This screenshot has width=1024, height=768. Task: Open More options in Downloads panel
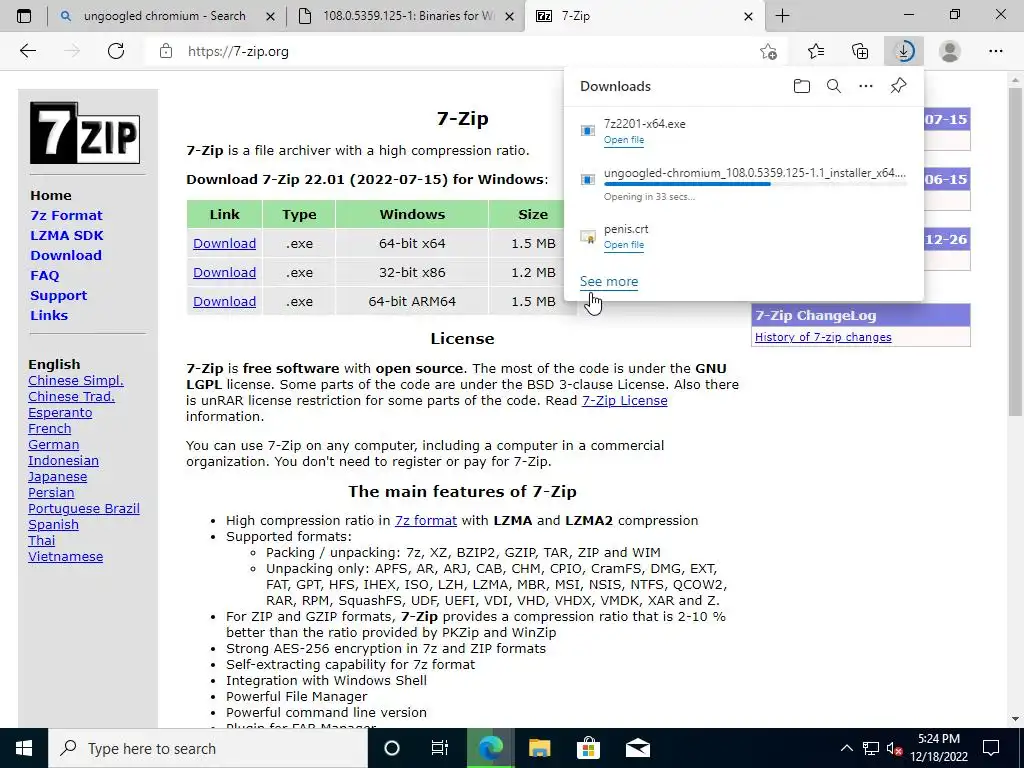click(866, 86)
